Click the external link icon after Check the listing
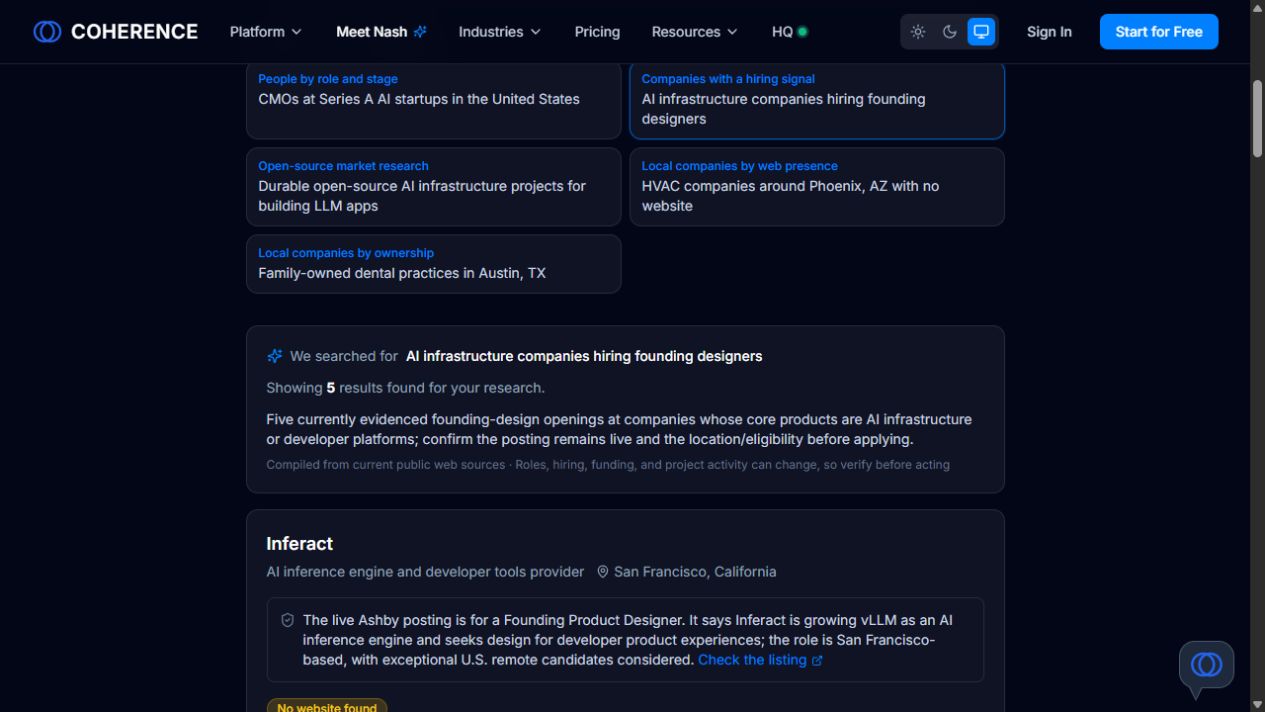1265x712 pixels. (x=817, y=661)
